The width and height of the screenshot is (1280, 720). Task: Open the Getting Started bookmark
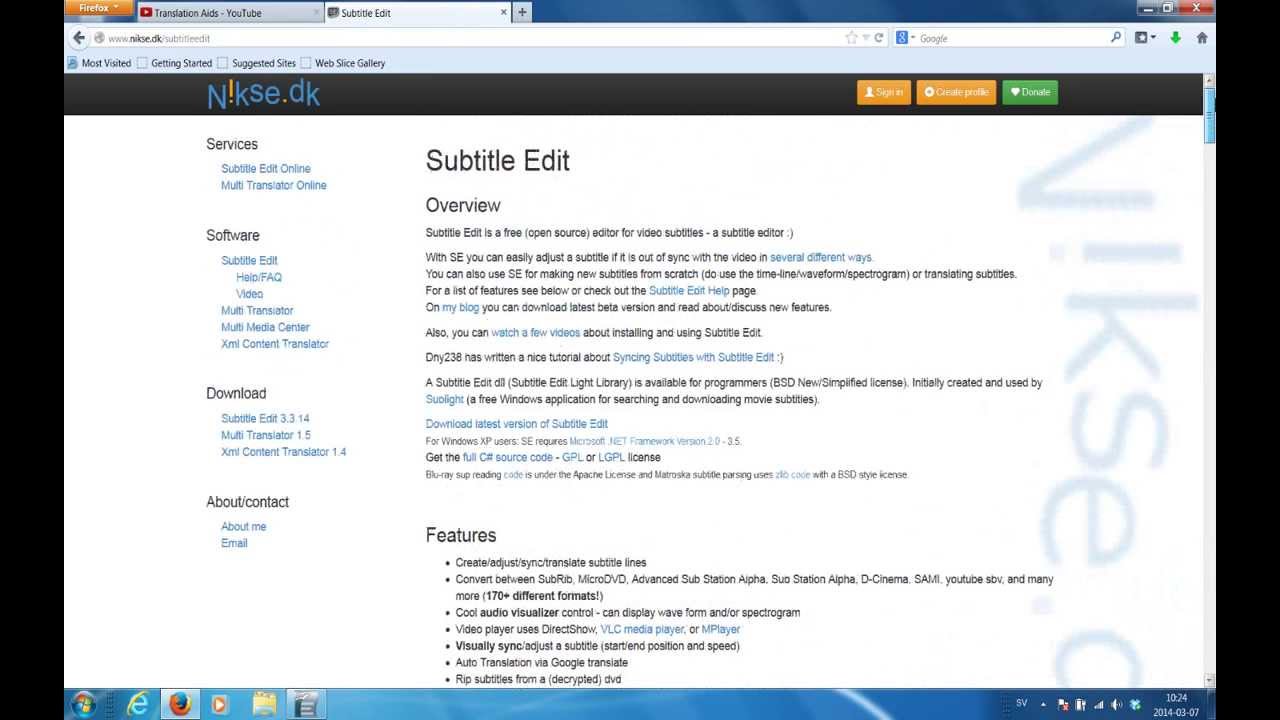pyautogui.click(x=174, y=63)
